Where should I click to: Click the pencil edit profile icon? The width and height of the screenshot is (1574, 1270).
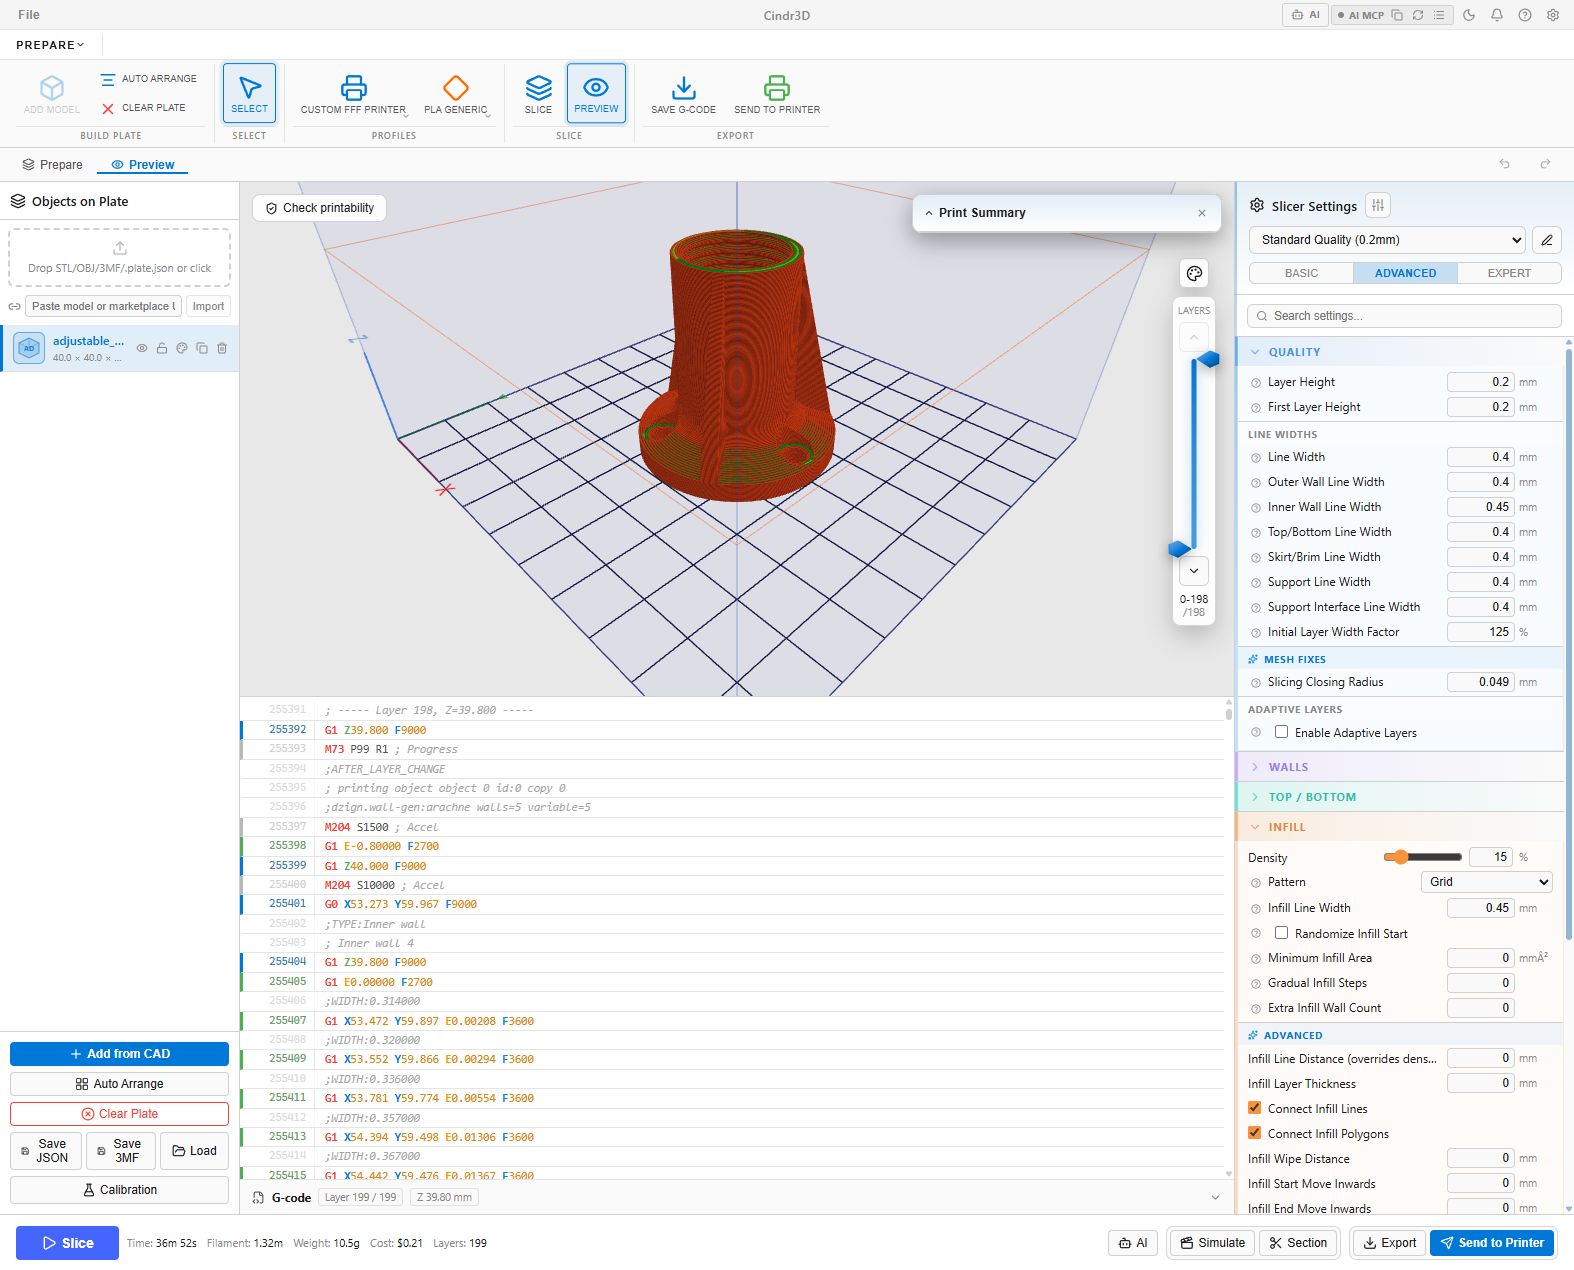[1547, 240]
